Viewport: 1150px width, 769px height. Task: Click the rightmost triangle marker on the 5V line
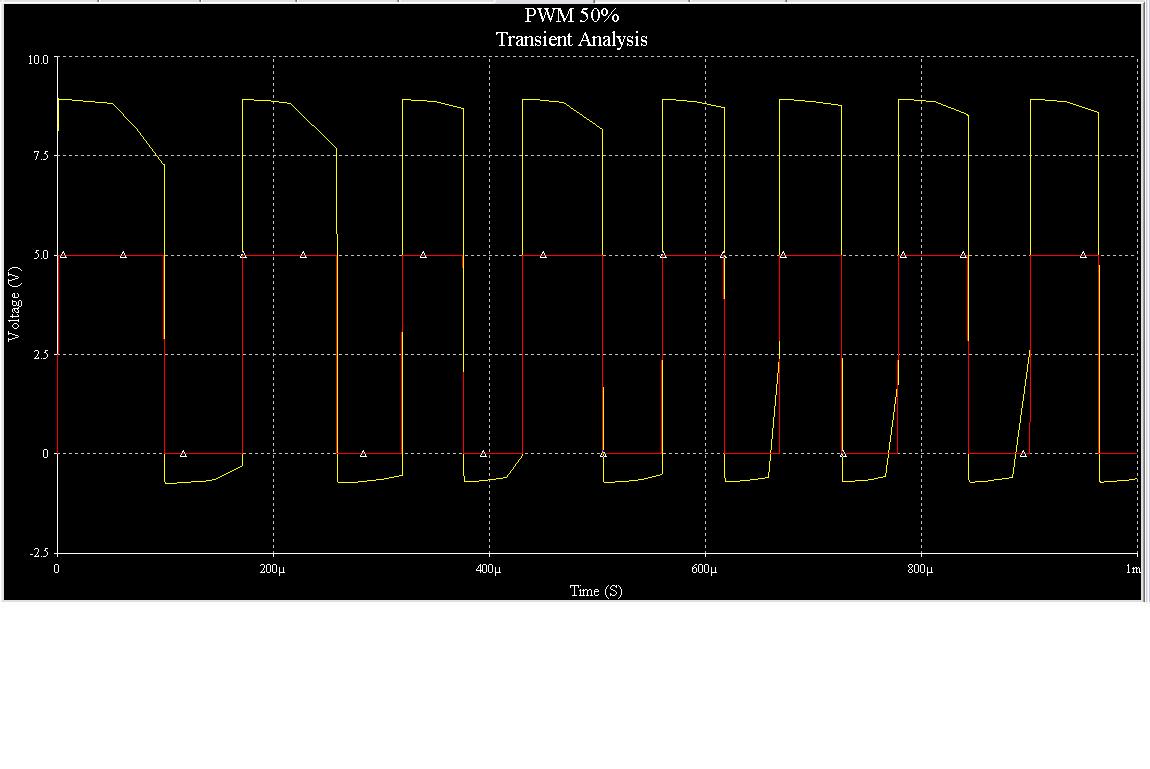(x=1083, y=255)
